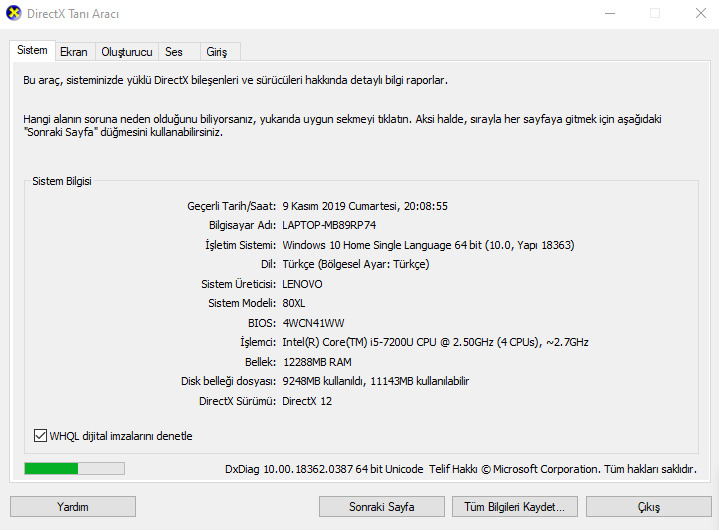Click the disabled maximize window icon
Viewport: 719px width, 530px height.
tap(655, 13)
